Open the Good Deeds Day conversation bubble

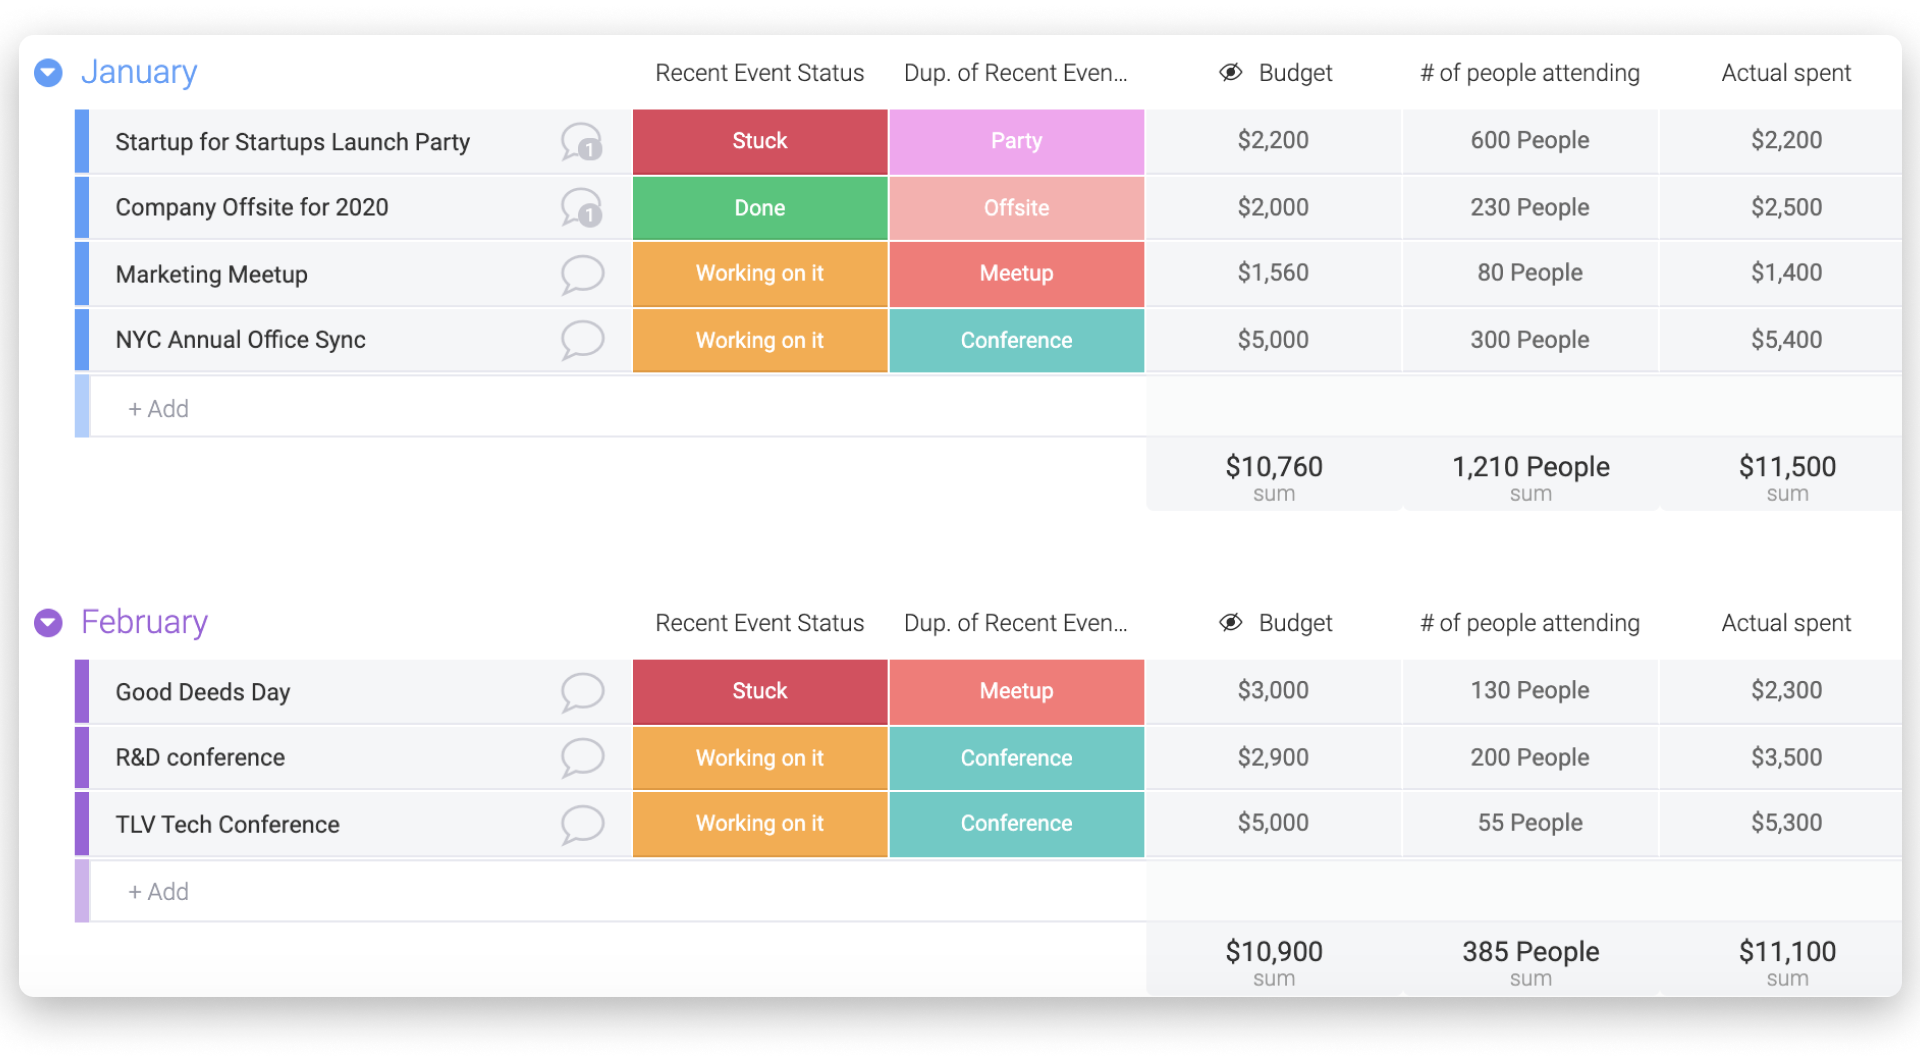582,692
